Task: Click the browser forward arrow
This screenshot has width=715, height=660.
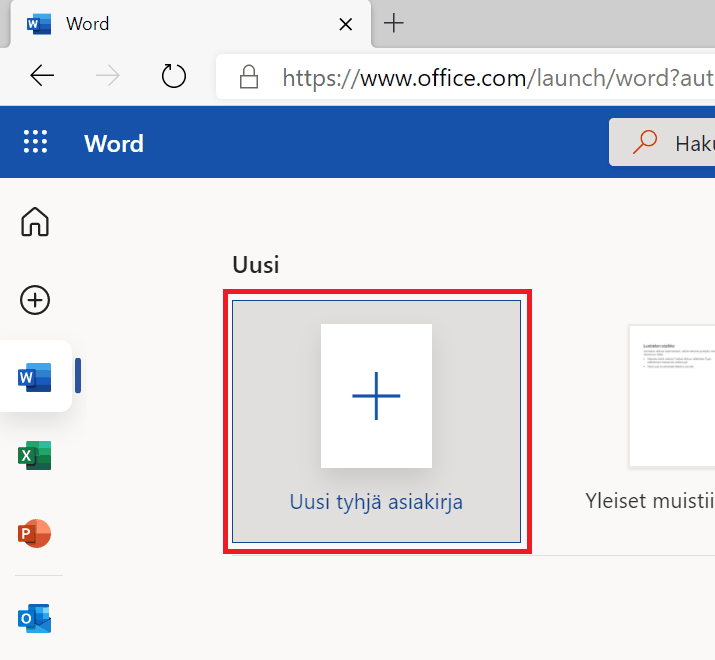Action: click(108, 75)
